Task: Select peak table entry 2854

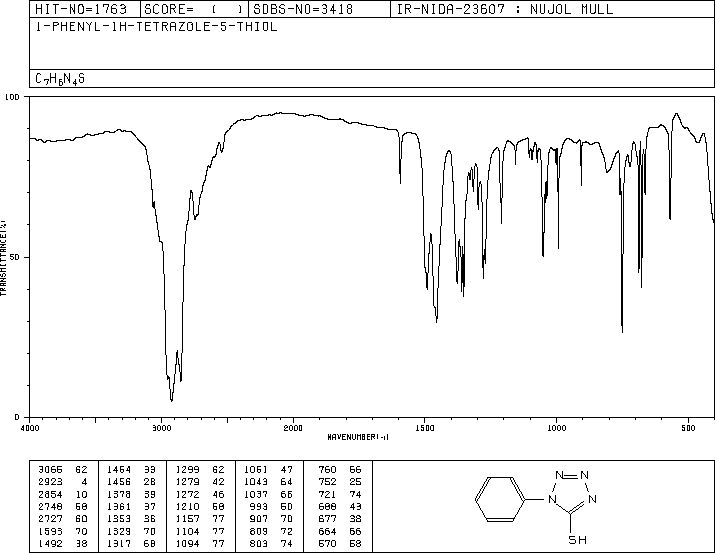Action: pos(50,494)
